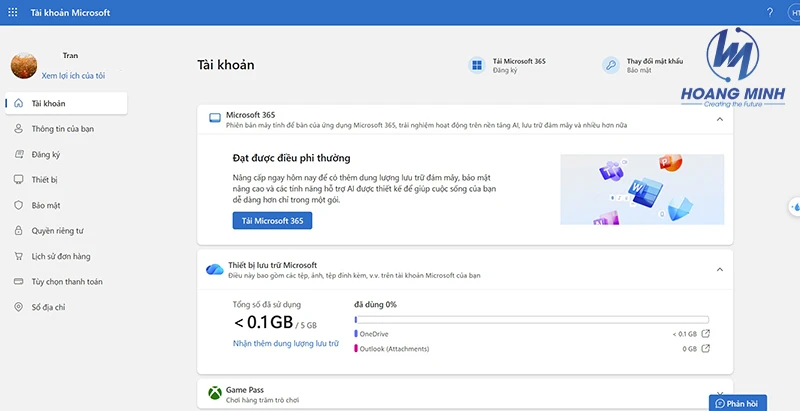This screenshot has width=800, height=411.
Task: Click the water drop side widget icon
Action: tap(795, 207)
